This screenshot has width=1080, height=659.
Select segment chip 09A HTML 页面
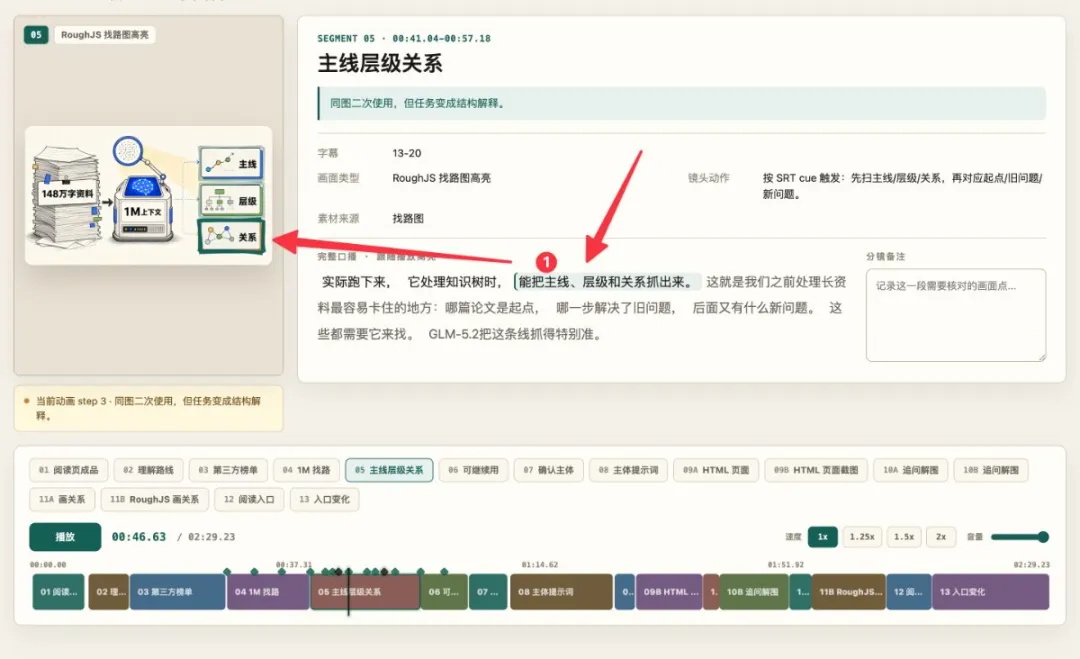[716, 470]
